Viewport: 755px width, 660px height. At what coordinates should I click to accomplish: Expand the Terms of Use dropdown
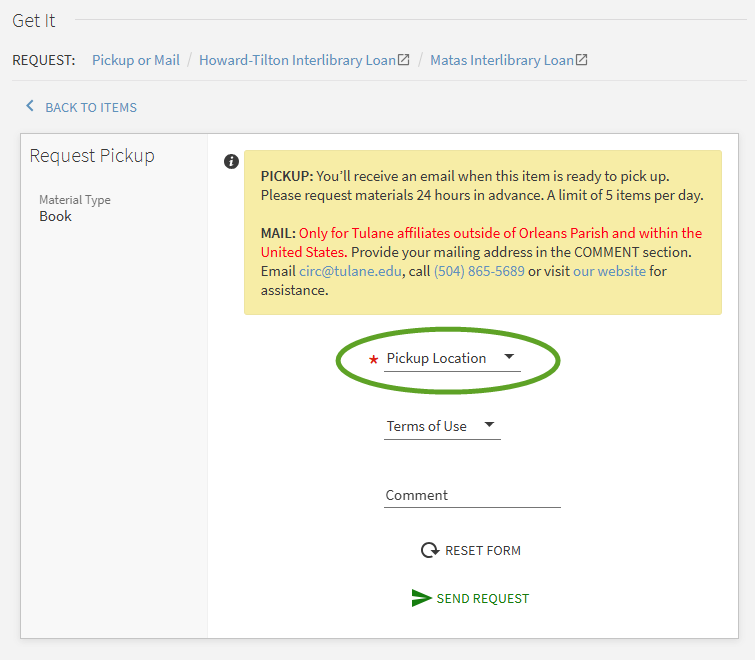(441, 426)
